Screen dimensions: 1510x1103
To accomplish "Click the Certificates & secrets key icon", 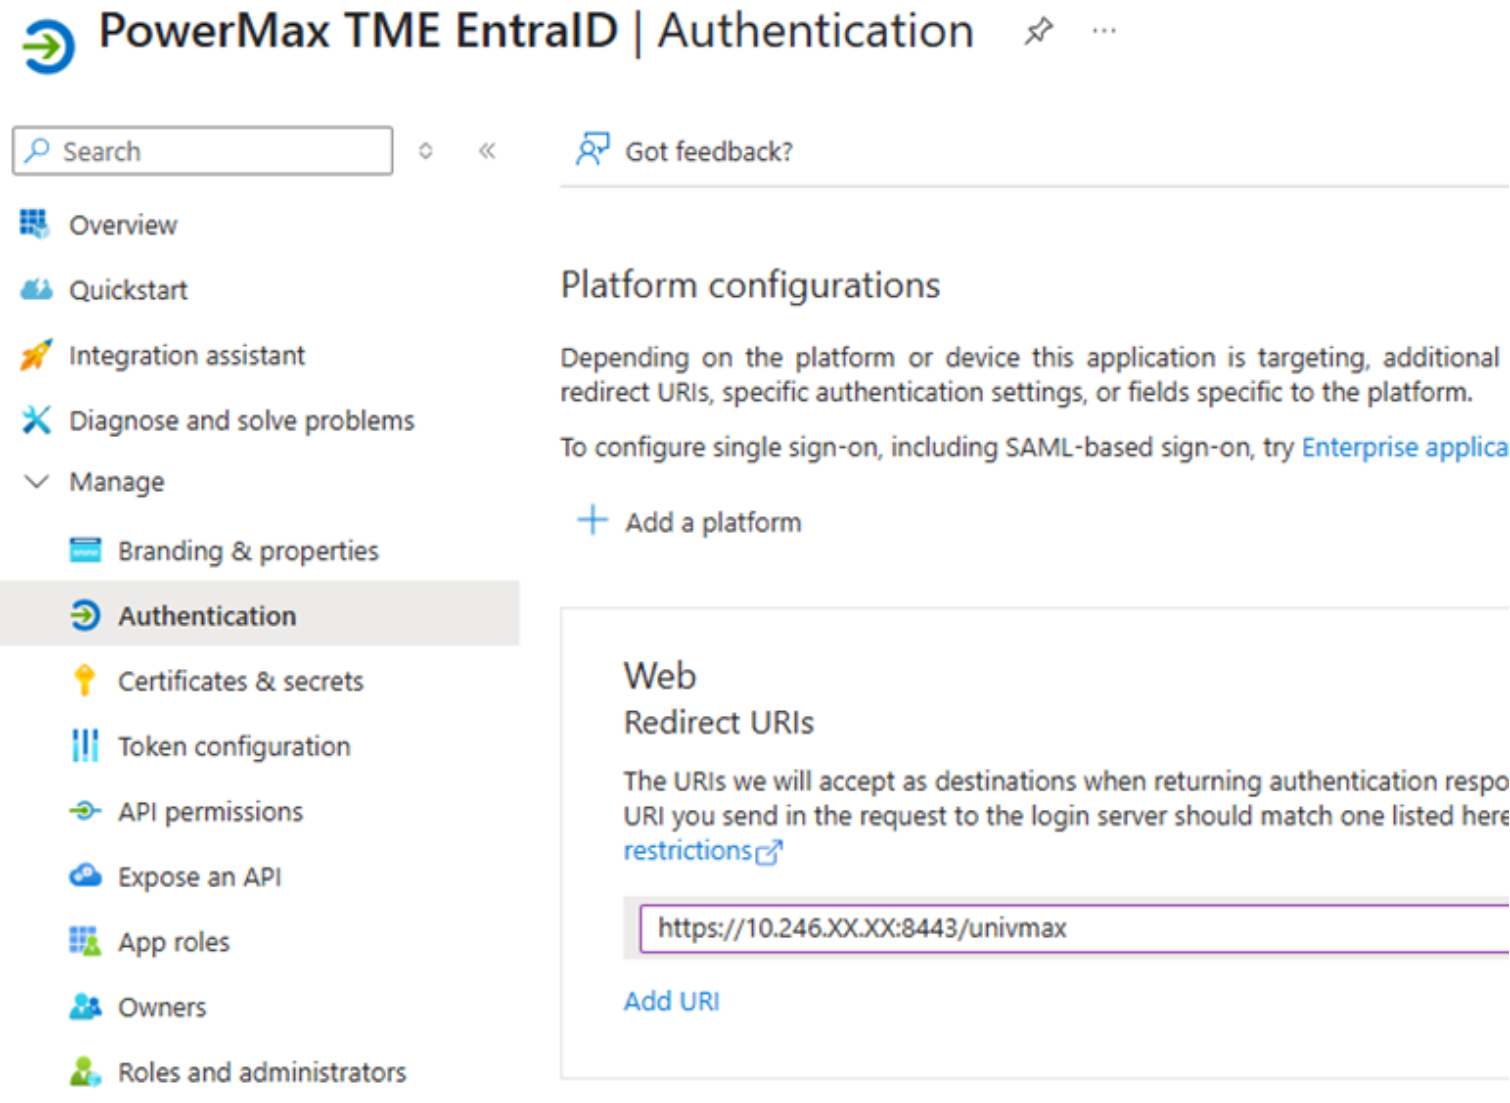I will pyautogui.click(x=85, y=680).
